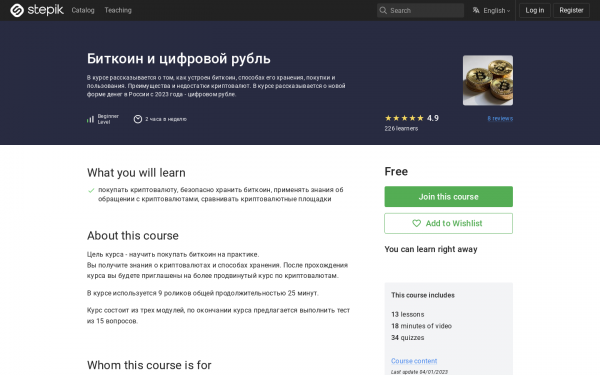The height and width of the screenshot is (375, 600).
Task: Click the 13 lessons entry
Action: pyautogui.click(x=408, y=314)
